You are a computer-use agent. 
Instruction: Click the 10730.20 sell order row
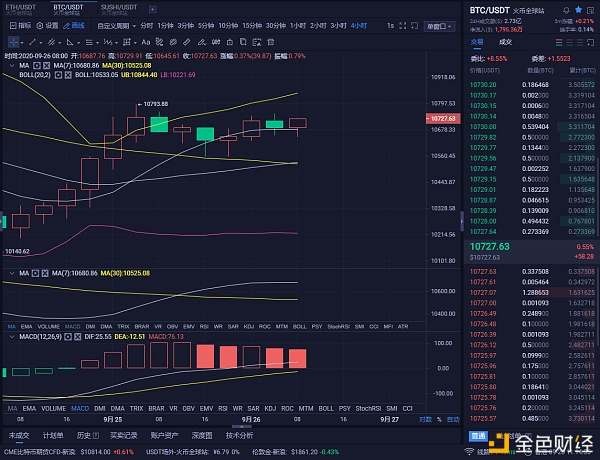tap(520, 85)
